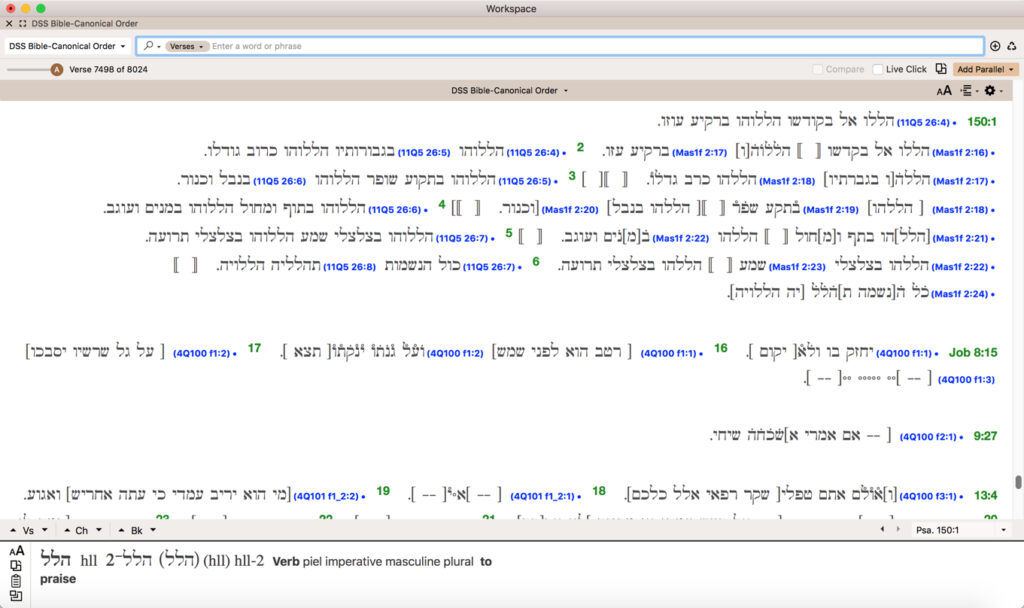
Task: Click the text size icon in pane header
Action: [943, 91]
